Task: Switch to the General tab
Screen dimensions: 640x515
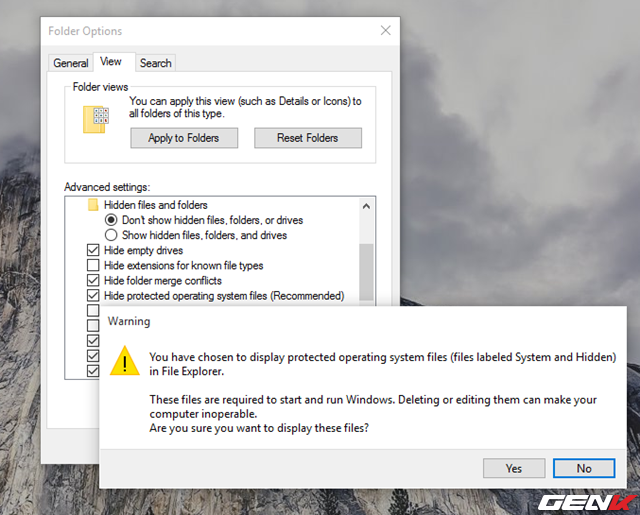Action: coord(71,63)
